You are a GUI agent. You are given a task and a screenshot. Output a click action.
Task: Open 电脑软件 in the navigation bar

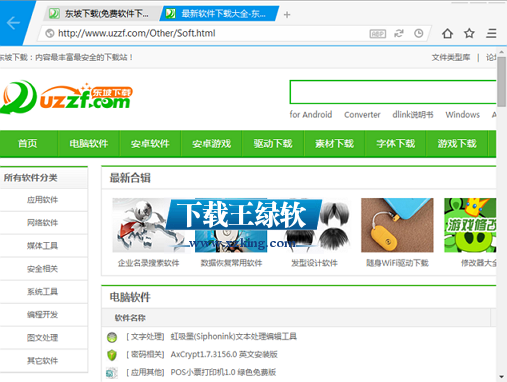click(x=89, y=144)
